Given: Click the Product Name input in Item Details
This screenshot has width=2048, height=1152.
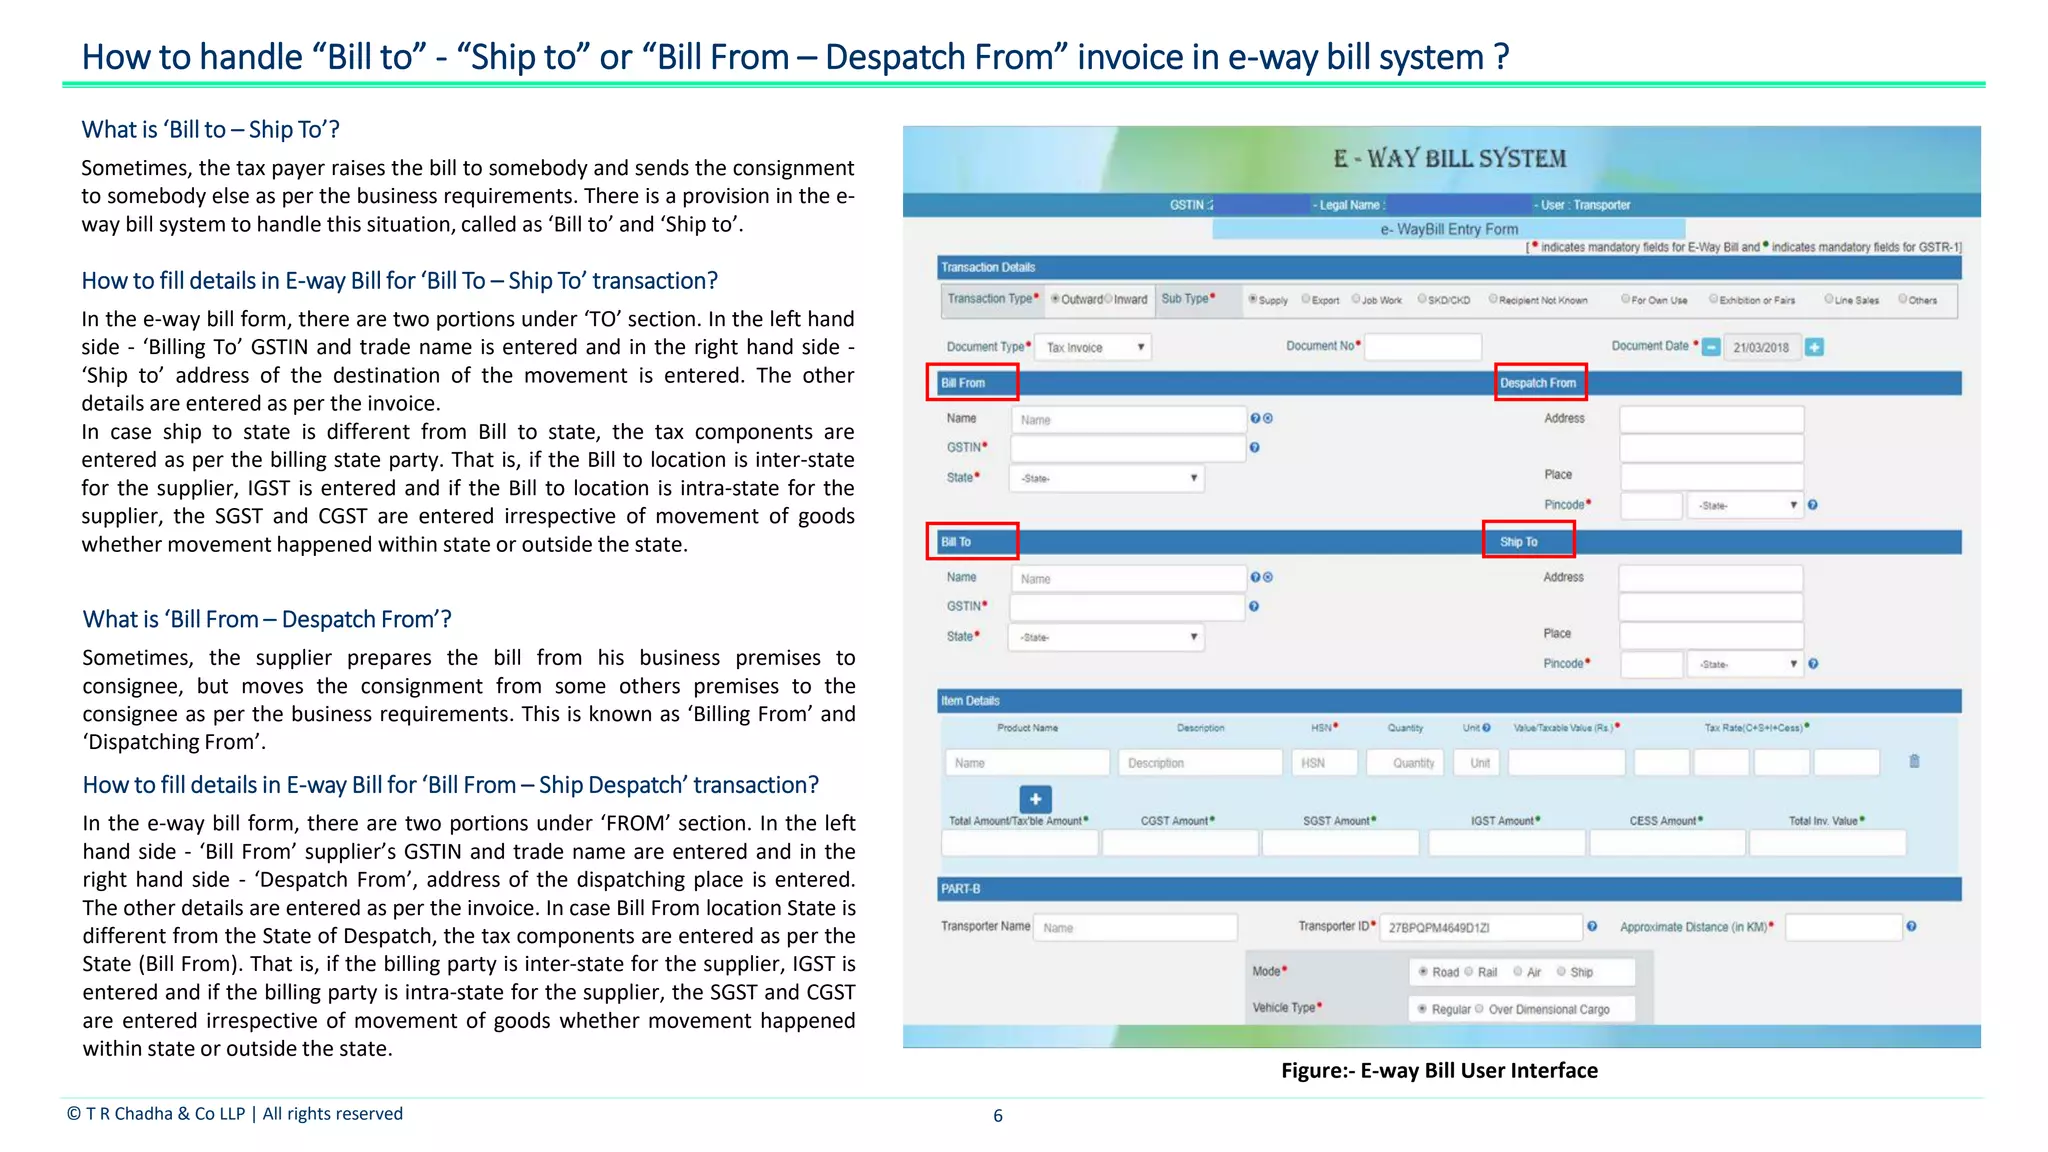Looking at the screenshot, I should (1027, 762).
